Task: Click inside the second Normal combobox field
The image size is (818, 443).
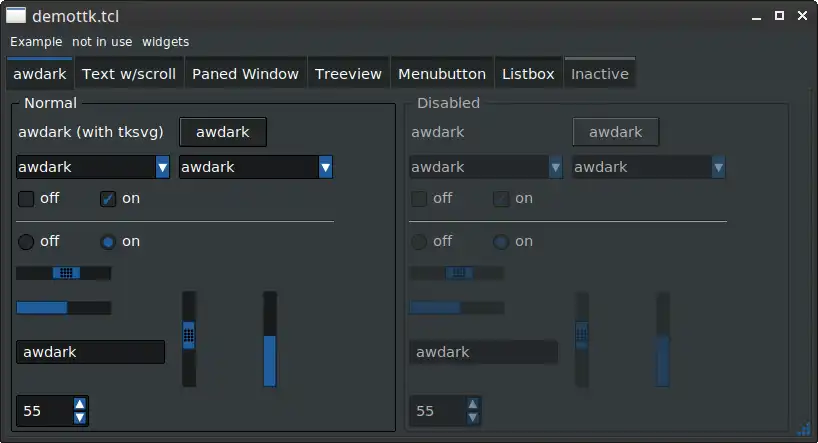Action: tap(249, 167)
